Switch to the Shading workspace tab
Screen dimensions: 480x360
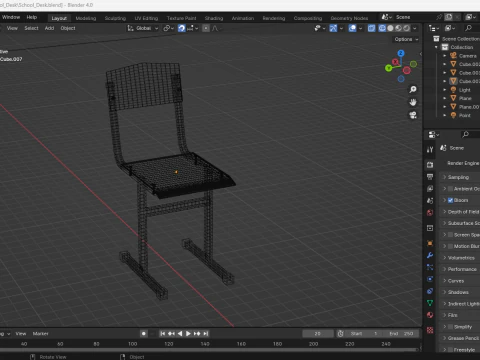point(214,18)
